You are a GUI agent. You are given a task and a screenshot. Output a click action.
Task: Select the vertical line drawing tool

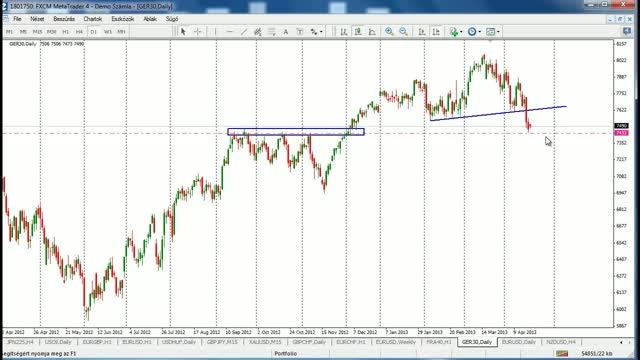216,32
